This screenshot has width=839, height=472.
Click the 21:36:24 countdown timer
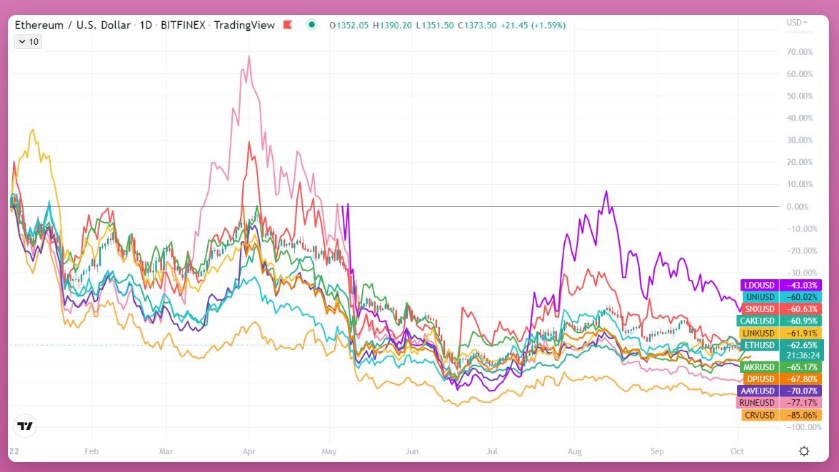[802, 355]
